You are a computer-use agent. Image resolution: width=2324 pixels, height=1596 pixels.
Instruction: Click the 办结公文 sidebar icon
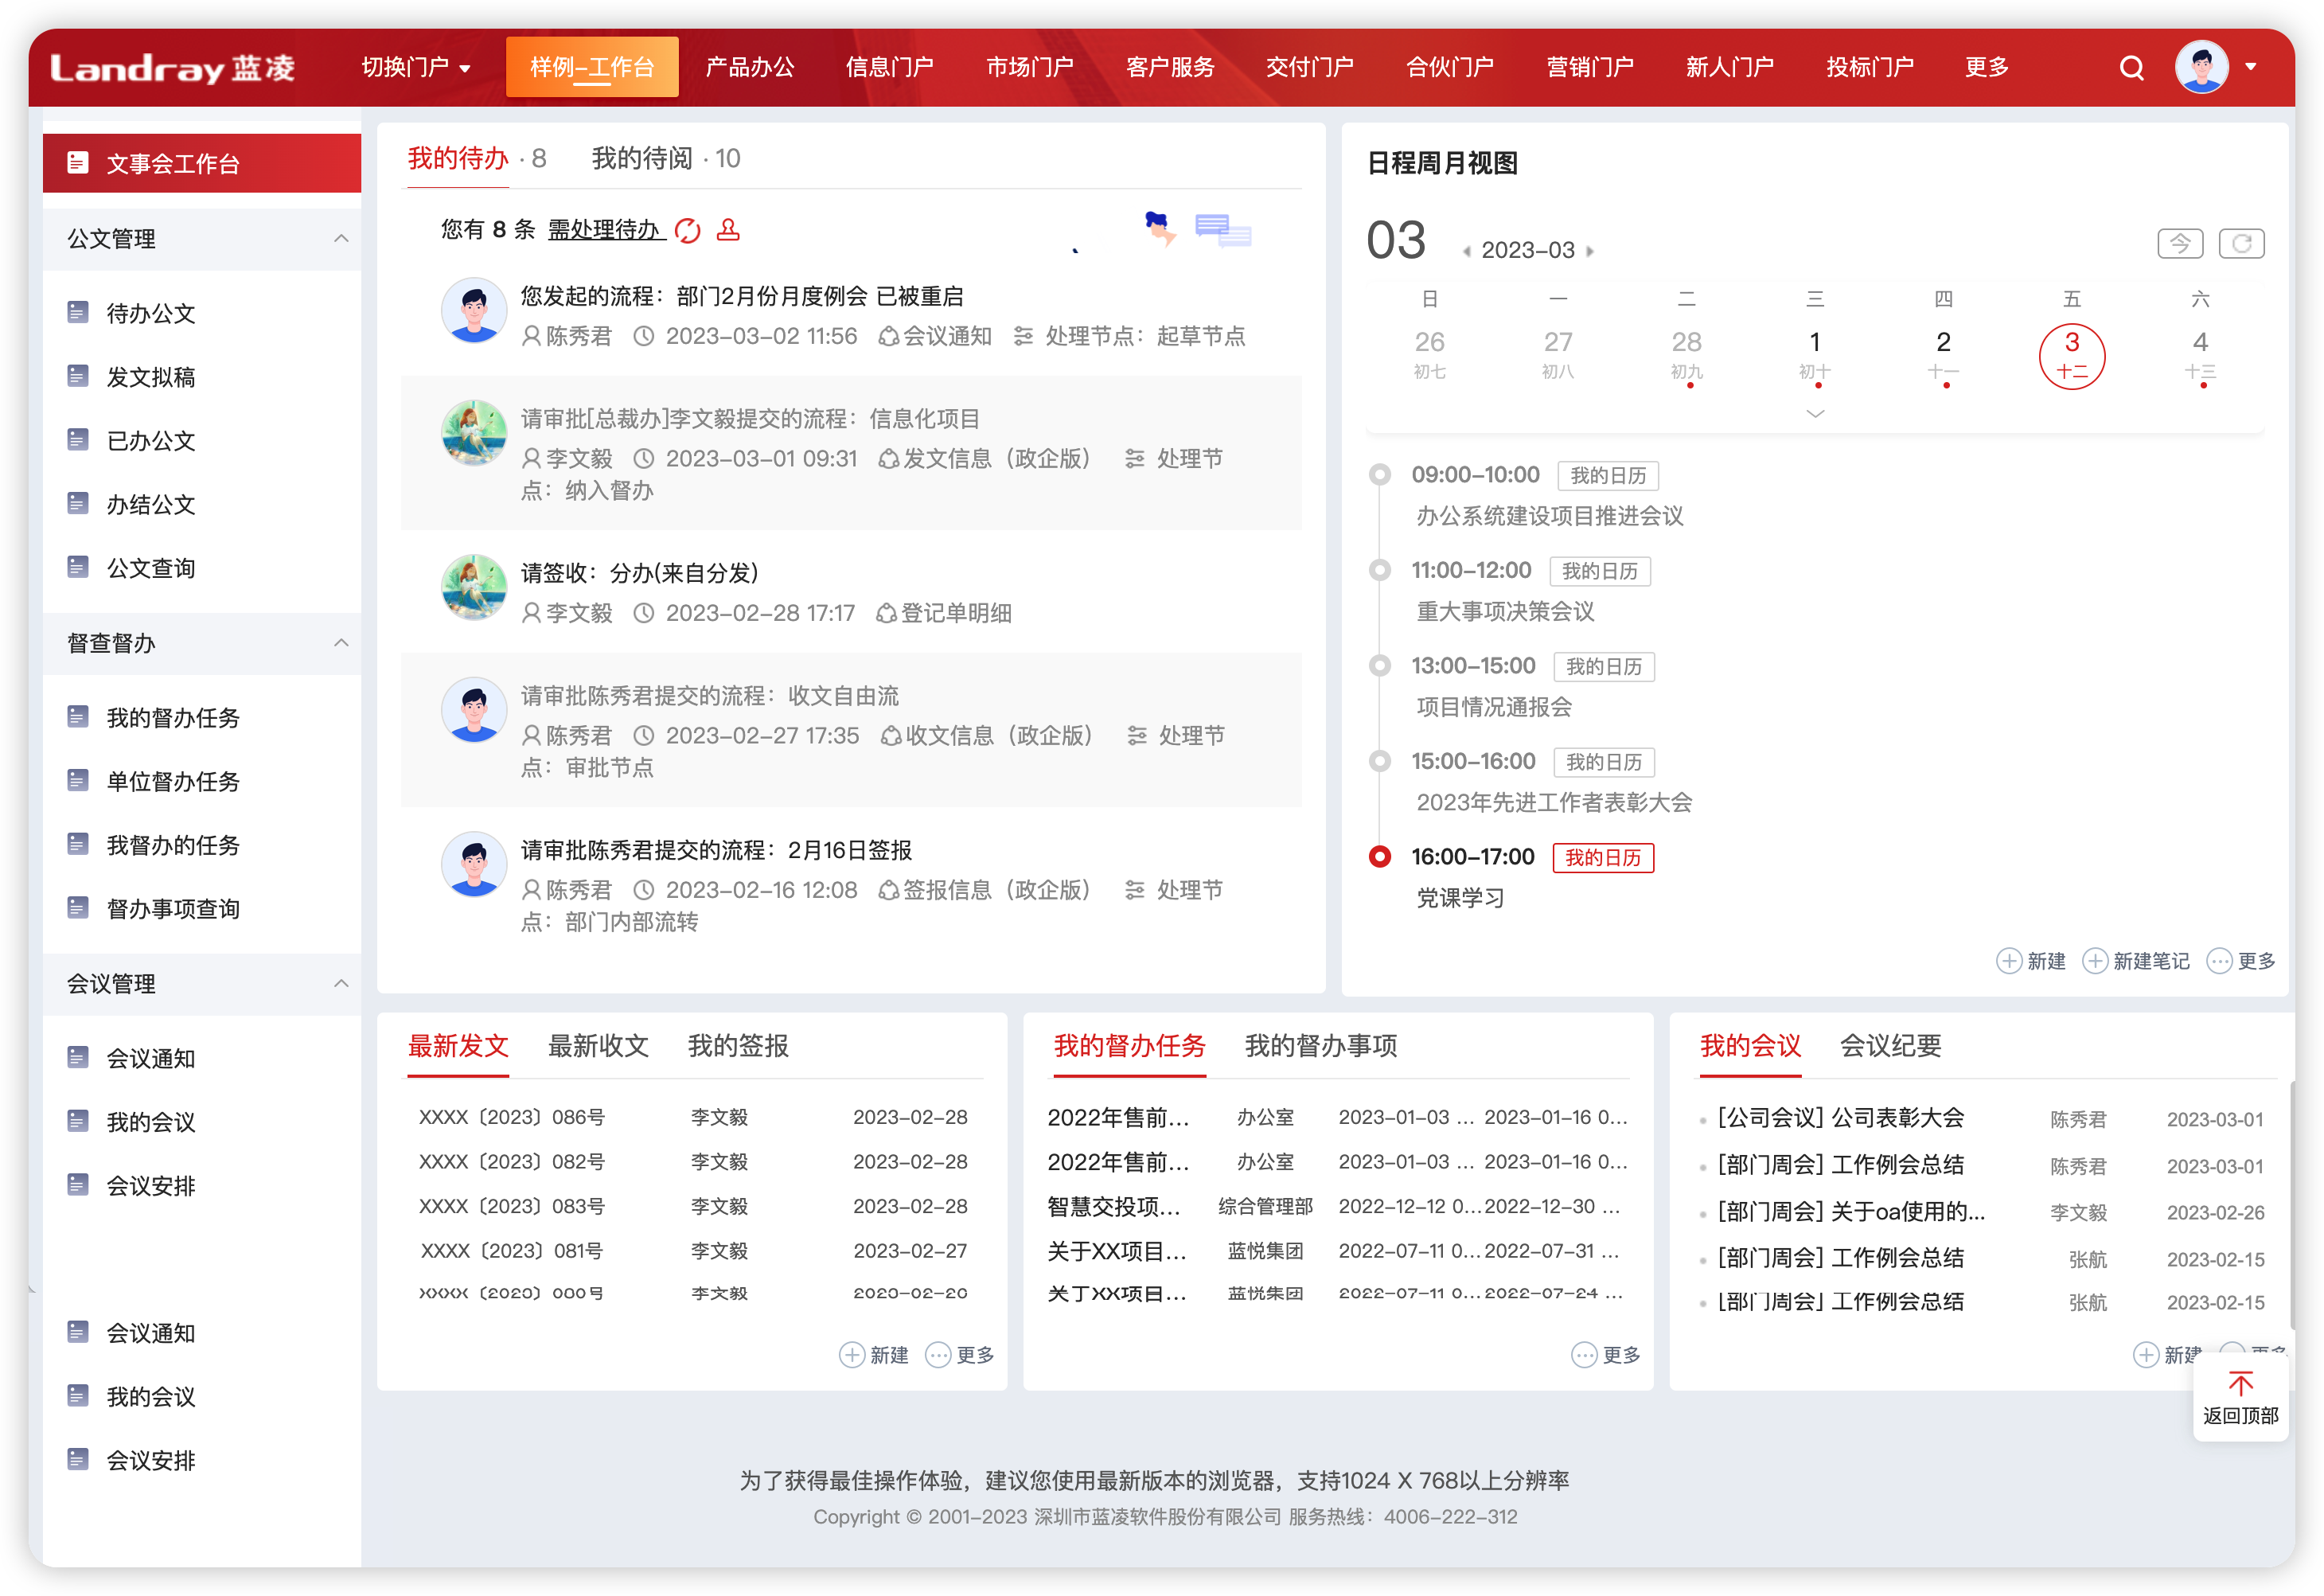(78, 503)
